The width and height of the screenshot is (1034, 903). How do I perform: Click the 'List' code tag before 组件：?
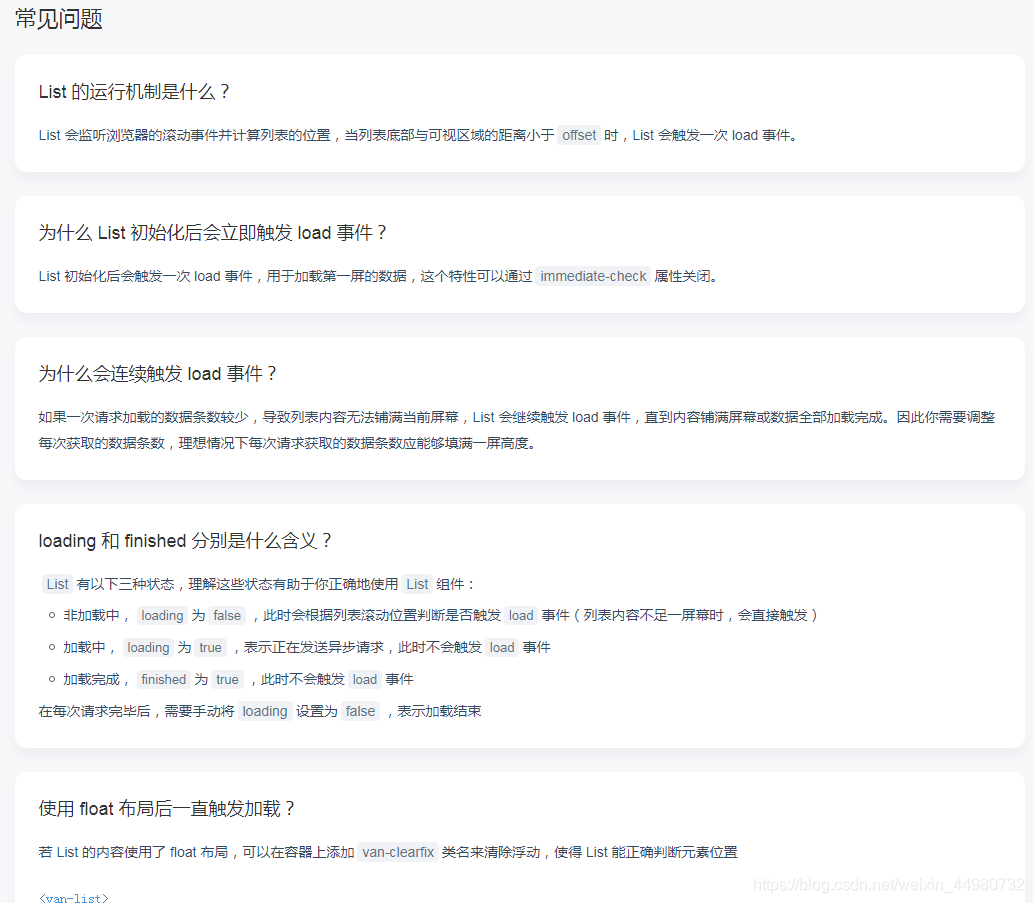(417, 584)
